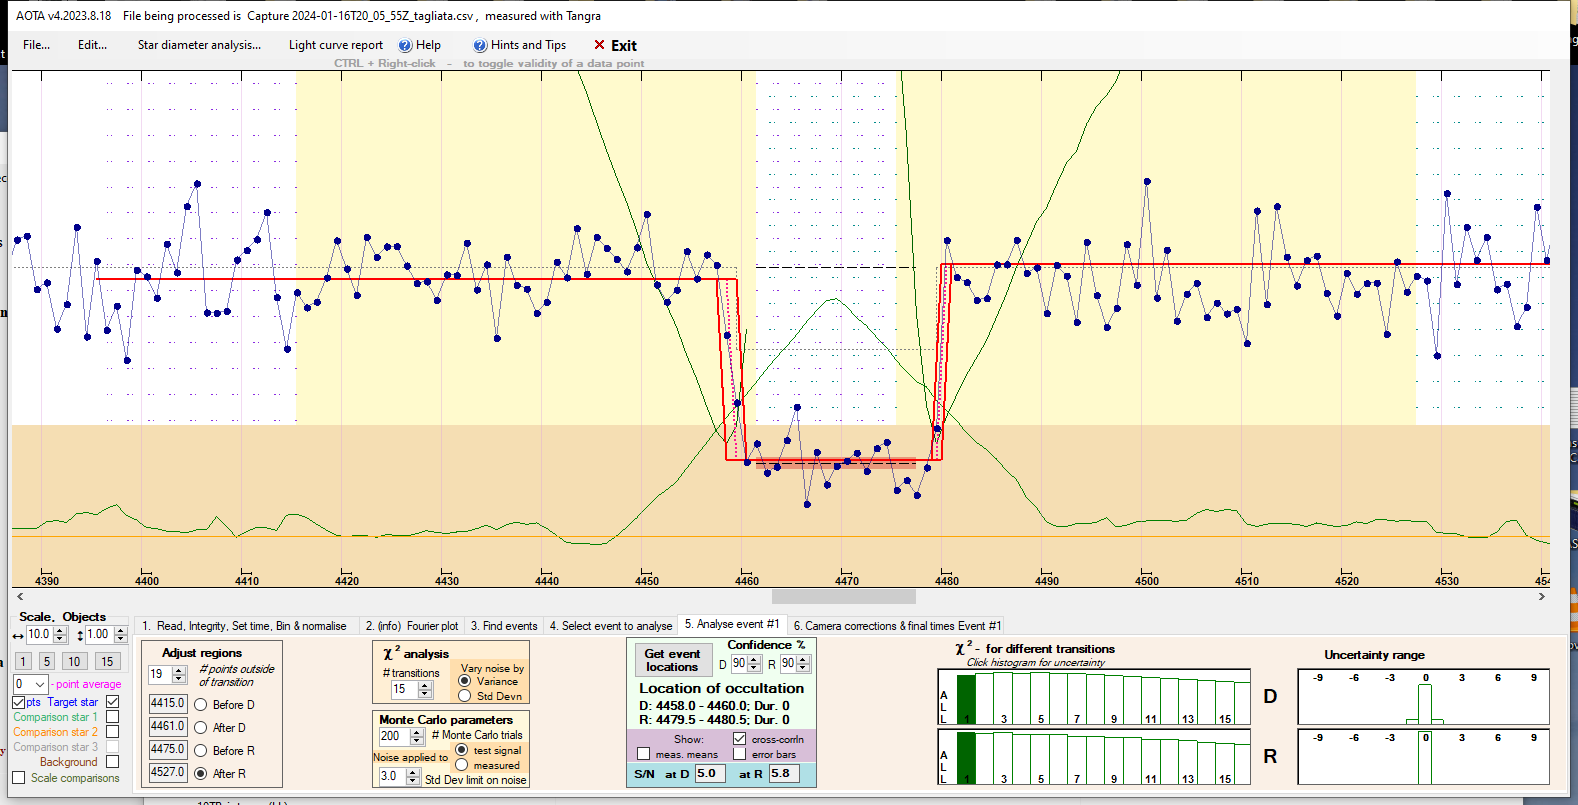Click the Get event locations button
The width and height of the screenshot is (1578, 805).
click(672, 660)
